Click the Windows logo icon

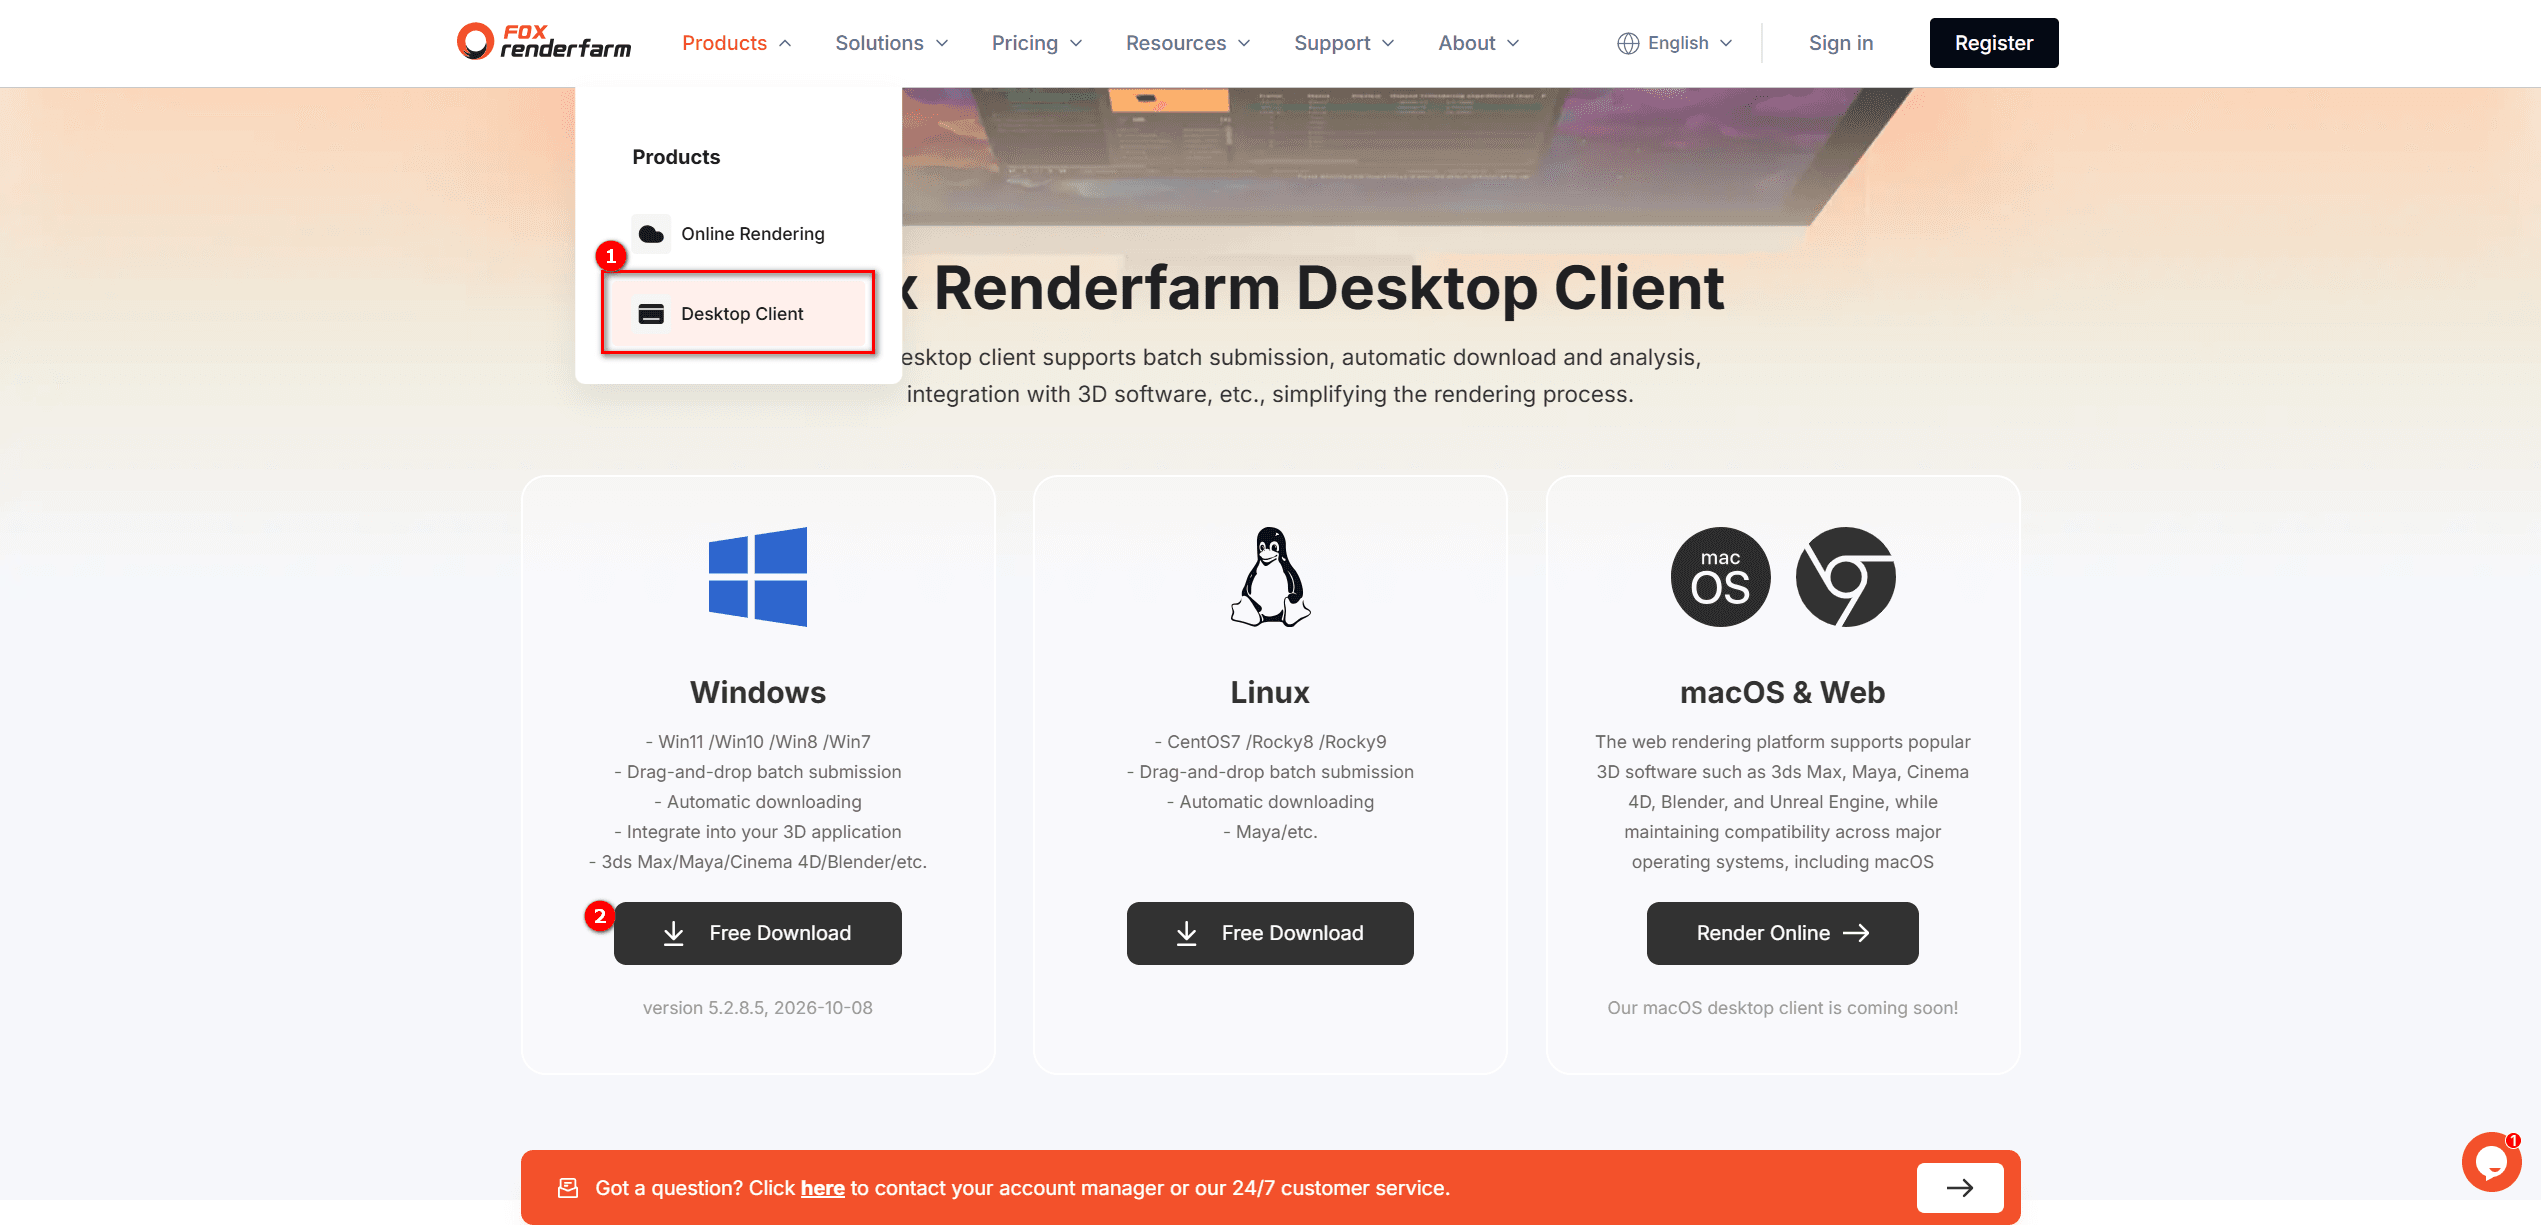tap(758, 577)
